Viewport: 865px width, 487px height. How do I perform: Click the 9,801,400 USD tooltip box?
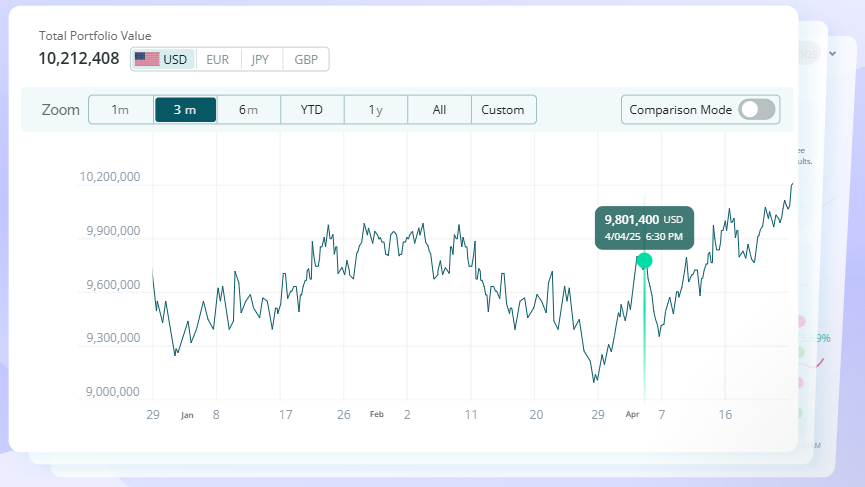[644, 228]
